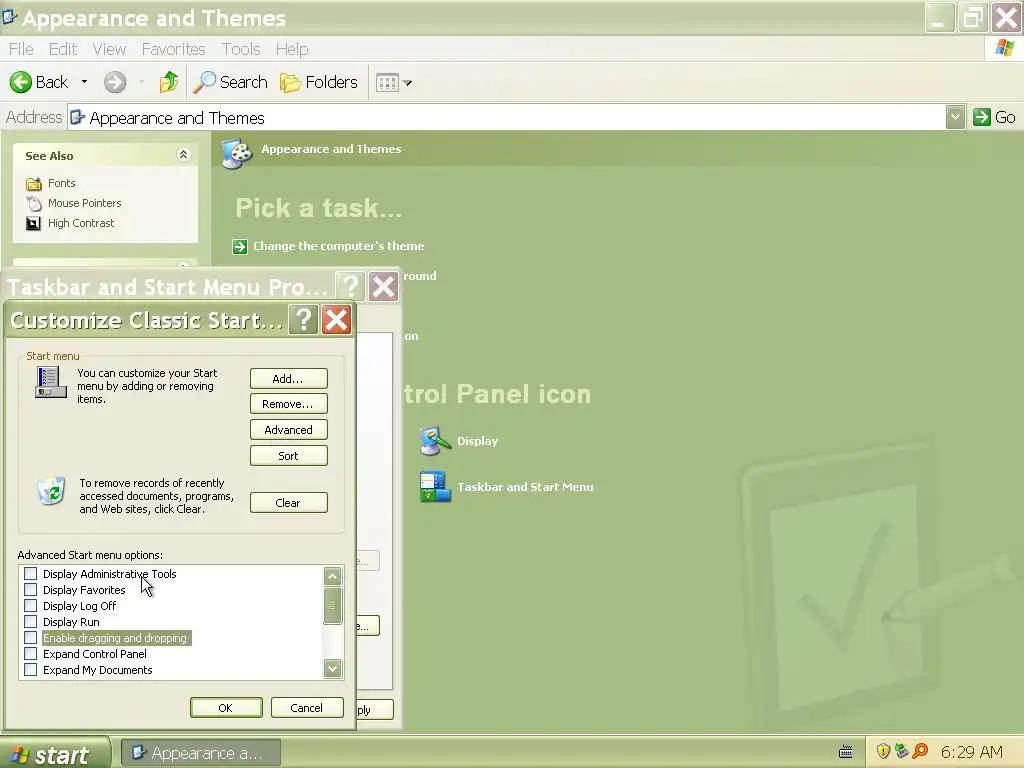Check Expand My Documents option
1024x768 pixels.
point(30,670)
